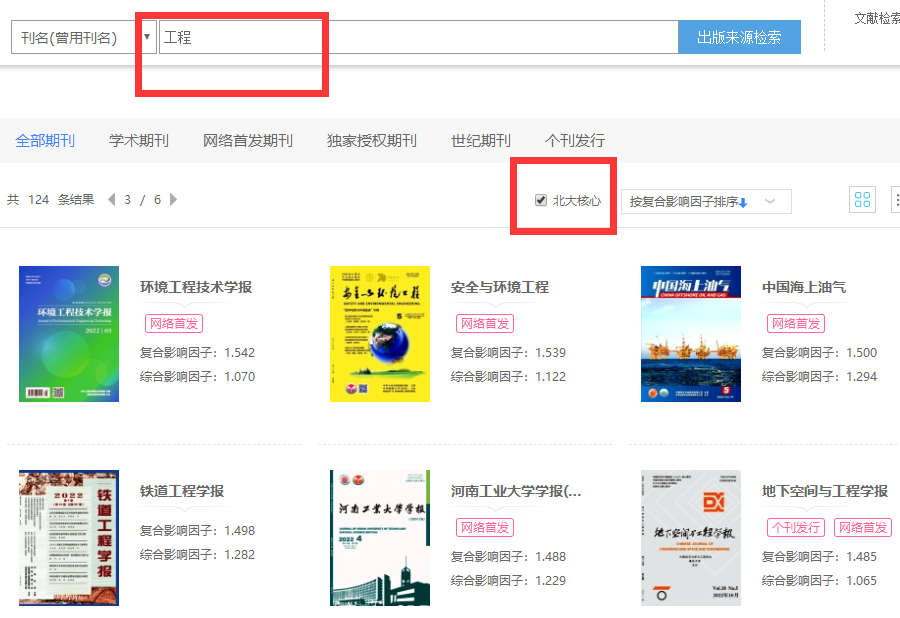This screenshot has height=618, width=900.
Task: Switch to grid view layout icon
Action: 862,200
